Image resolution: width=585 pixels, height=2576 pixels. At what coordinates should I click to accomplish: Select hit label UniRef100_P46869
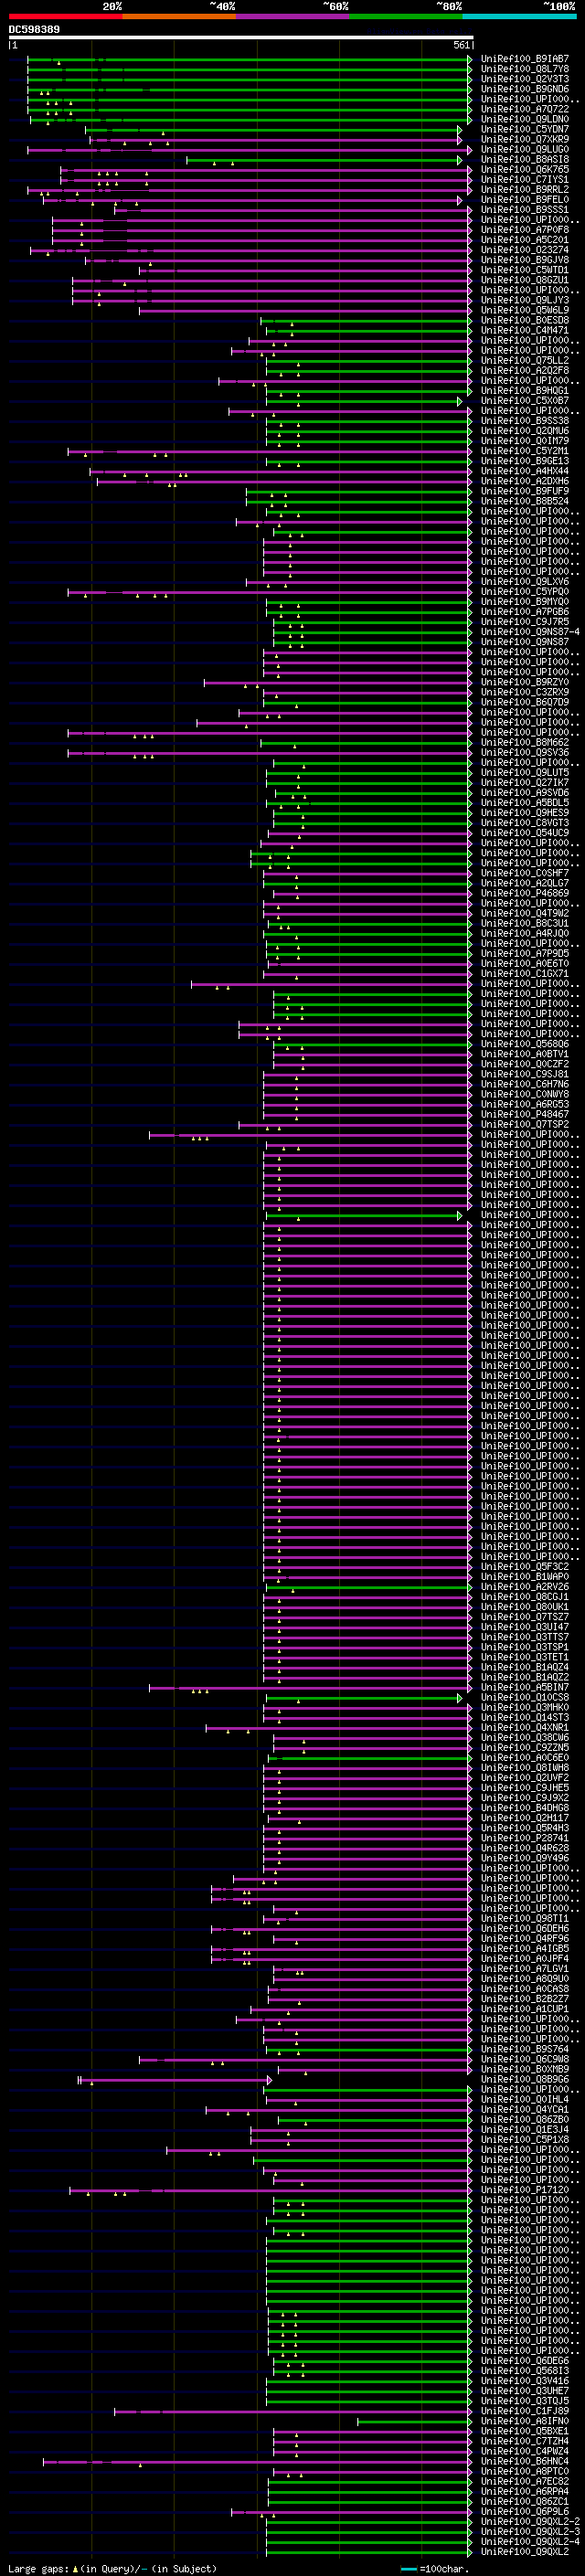(x=525, y=893)
